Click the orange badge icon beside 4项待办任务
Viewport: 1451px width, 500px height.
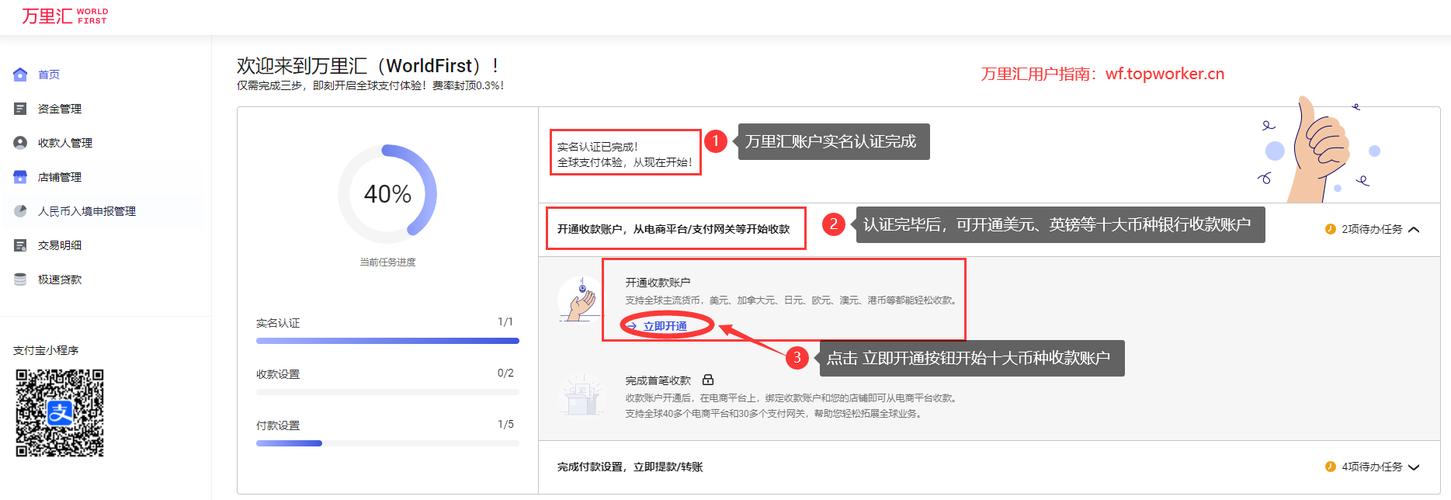point(1330,467)
